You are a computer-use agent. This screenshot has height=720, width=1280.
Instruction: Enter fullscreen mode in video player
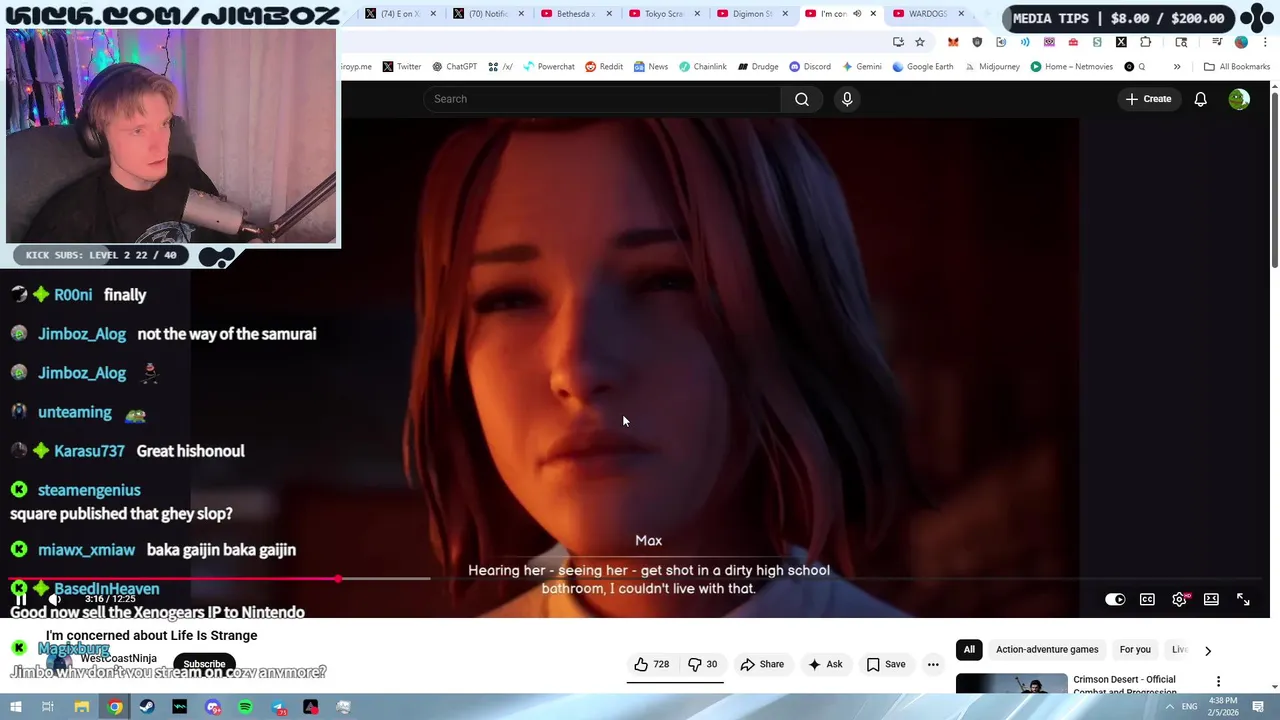(1243, 600)
